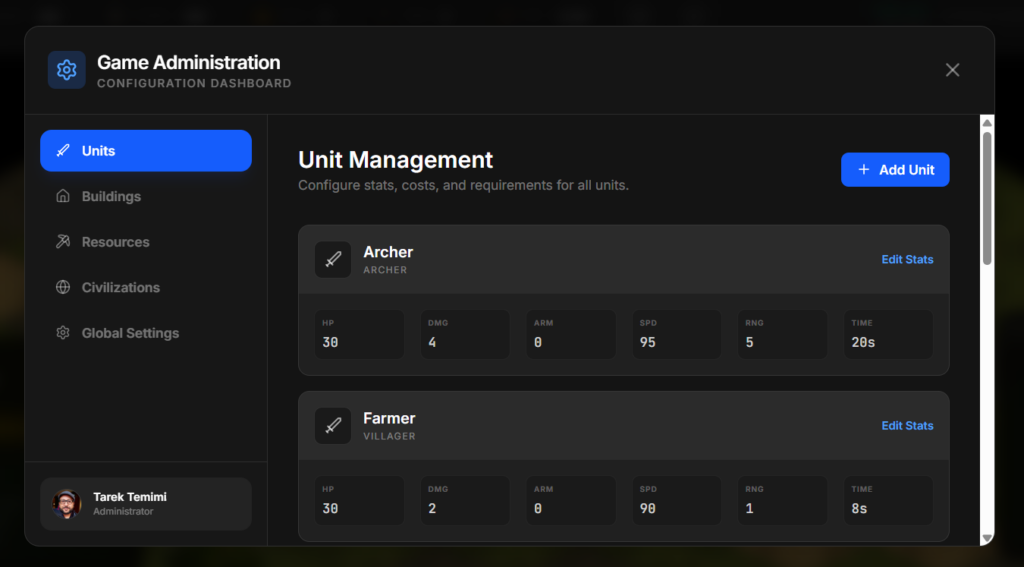
Task: Click Tarek Temimi's profile avatar
Action: click(67, 503)
